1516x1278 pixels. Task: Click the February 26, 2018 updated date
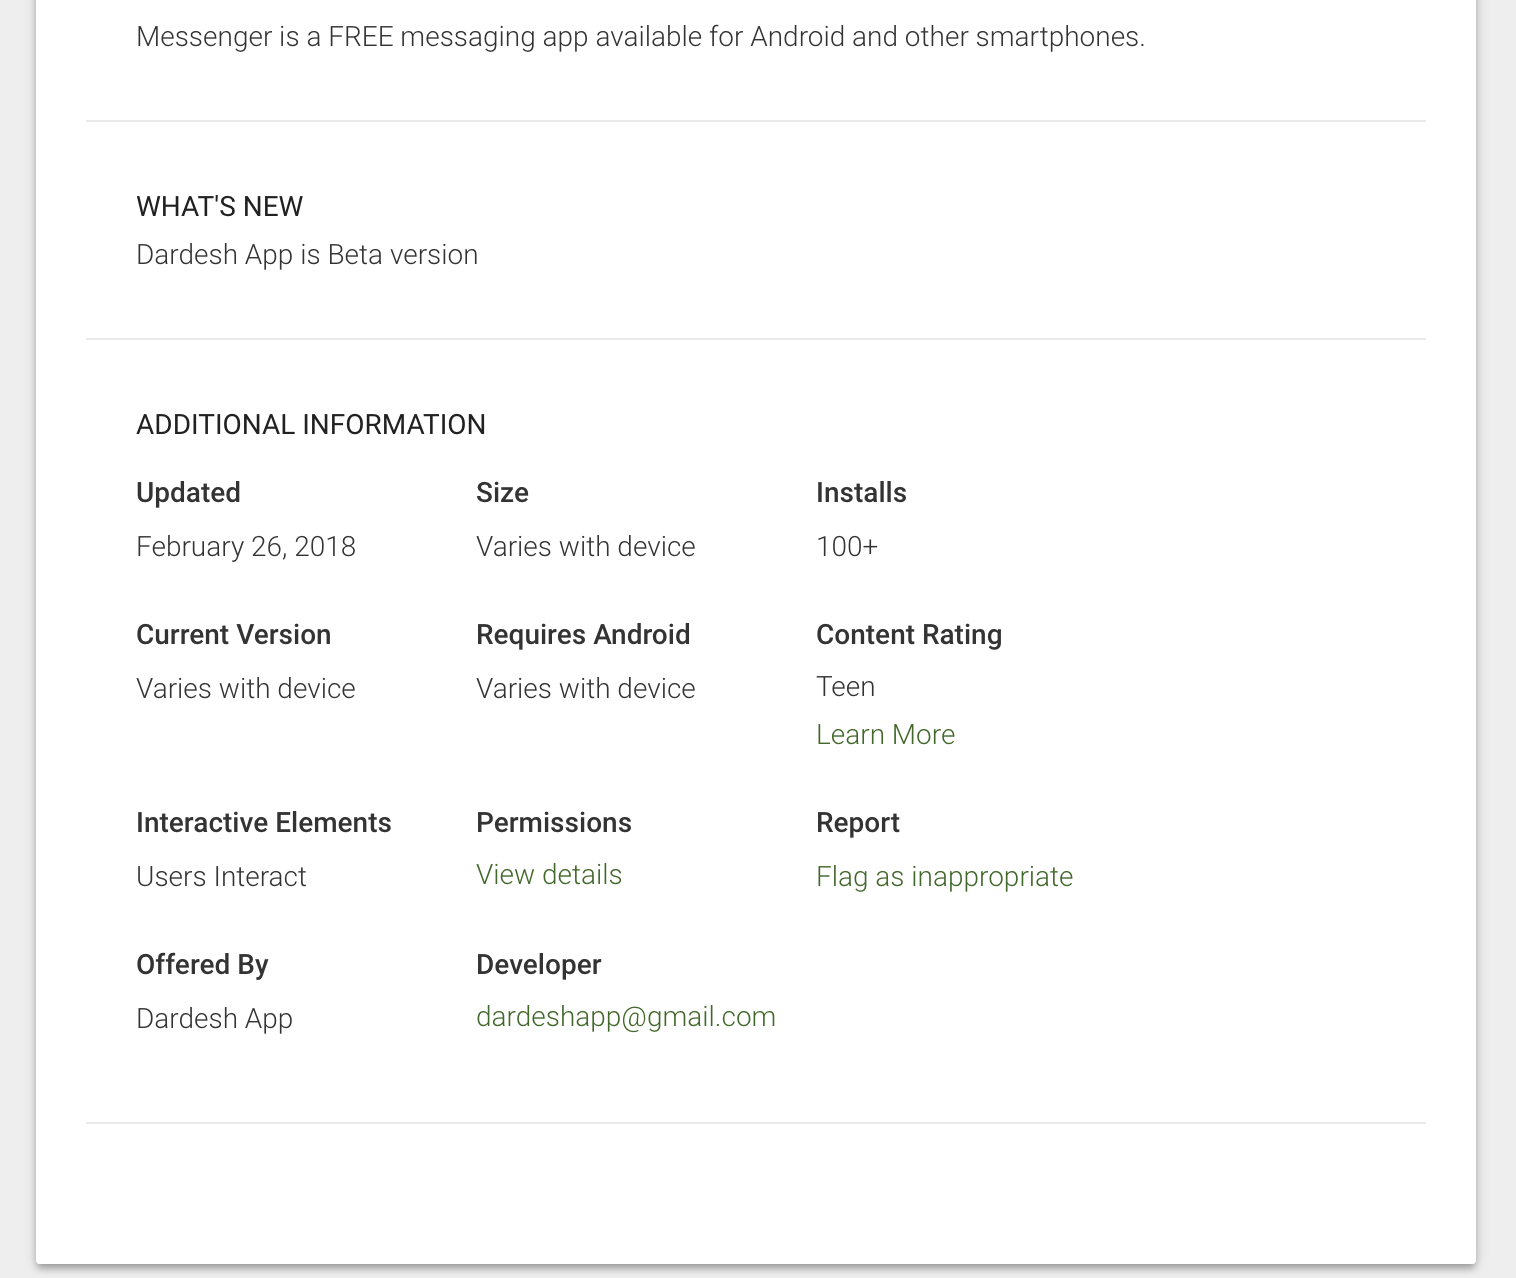tap(246, 547)
